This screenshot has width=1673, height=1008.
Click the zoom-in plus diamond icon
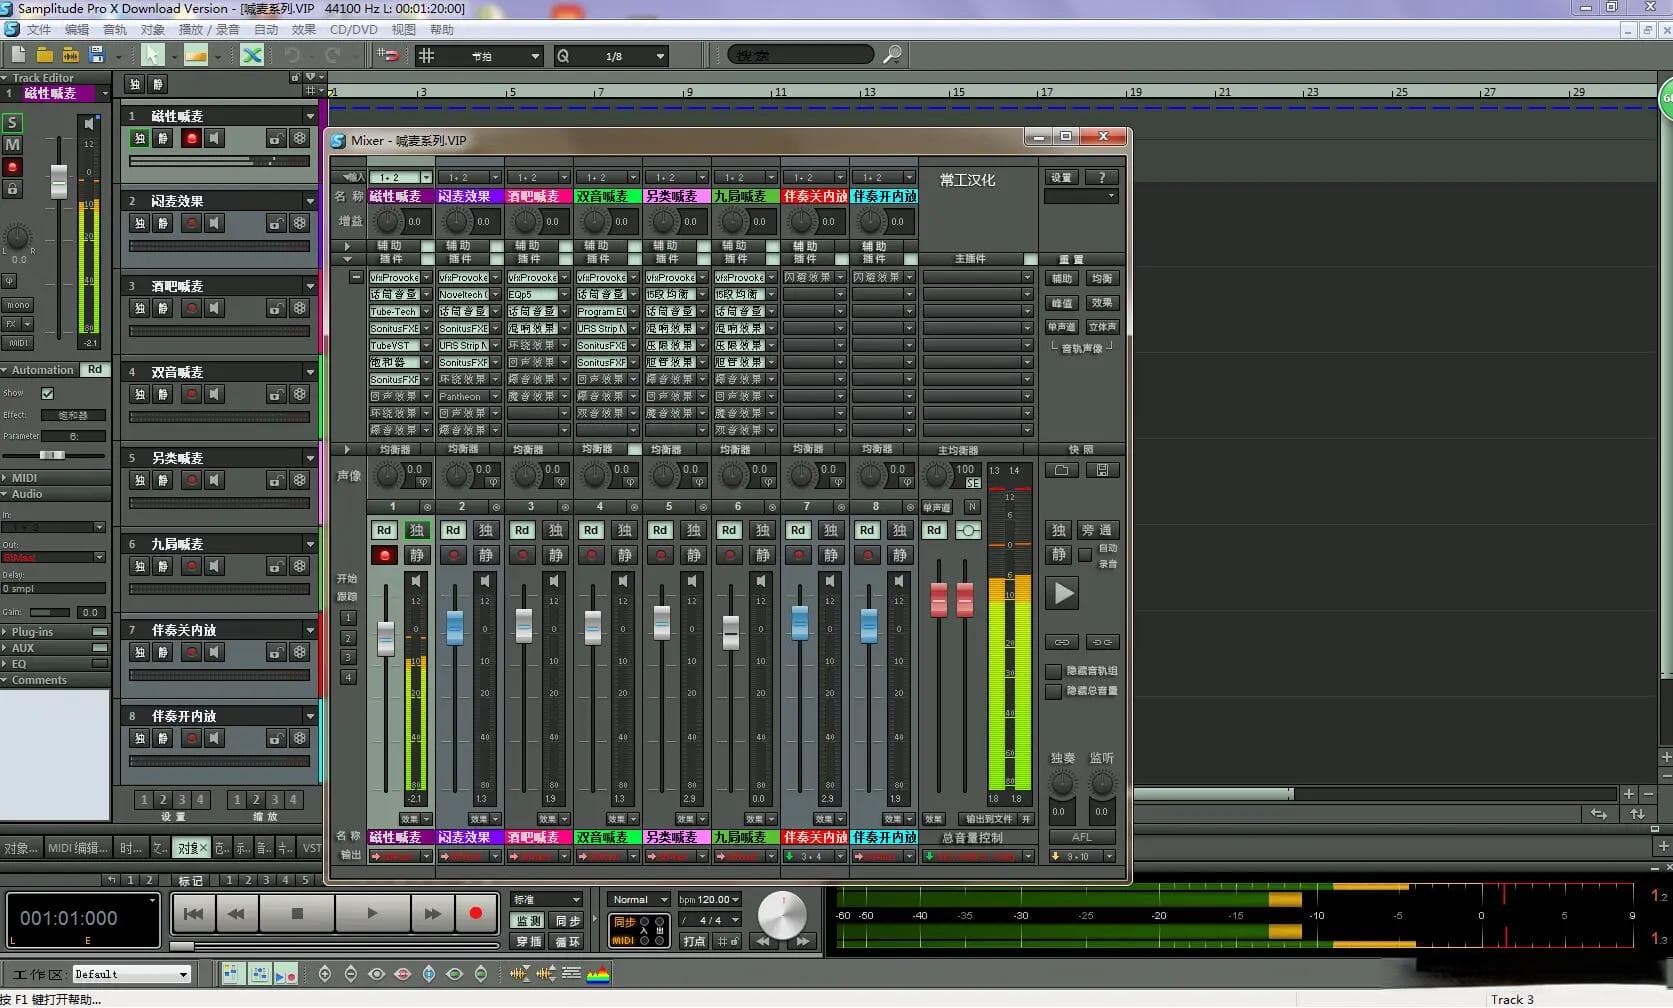point(325,974)
